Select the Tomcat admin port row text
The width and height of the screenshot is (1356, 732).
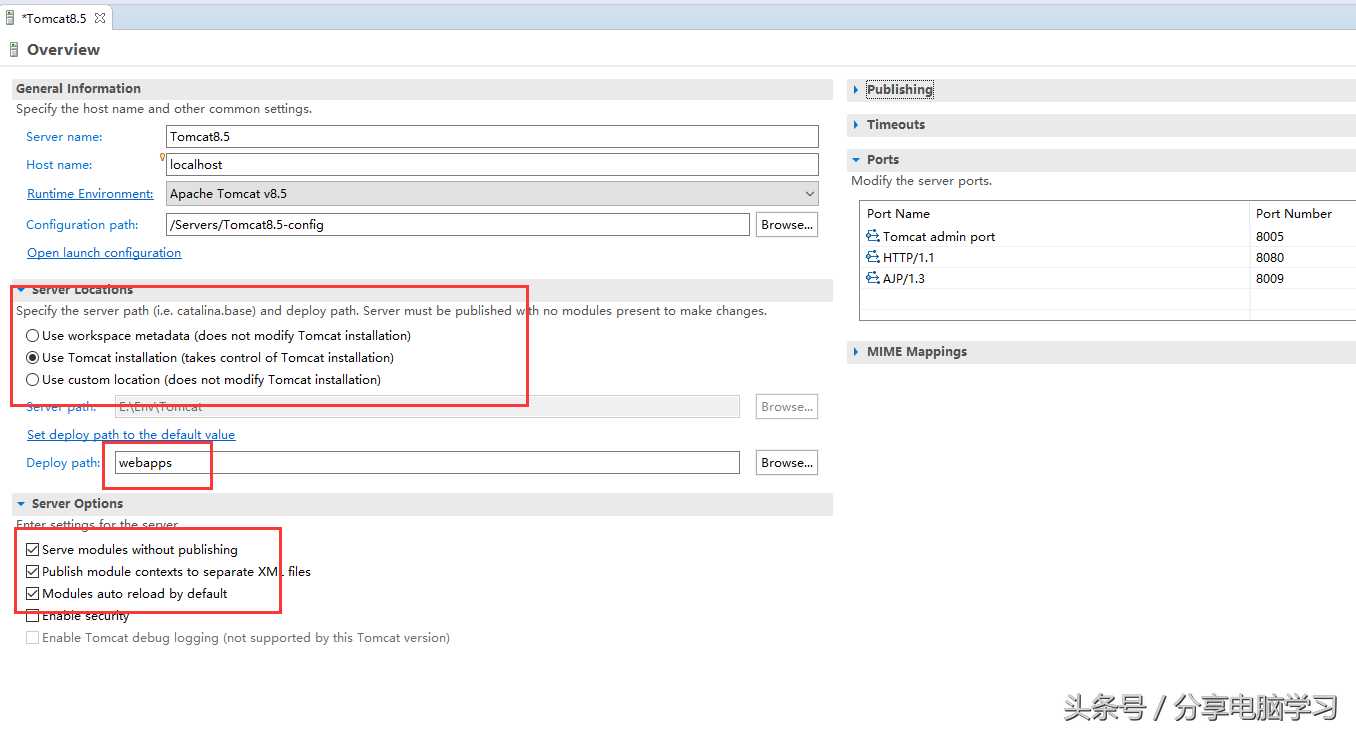[x=939, y=237]
